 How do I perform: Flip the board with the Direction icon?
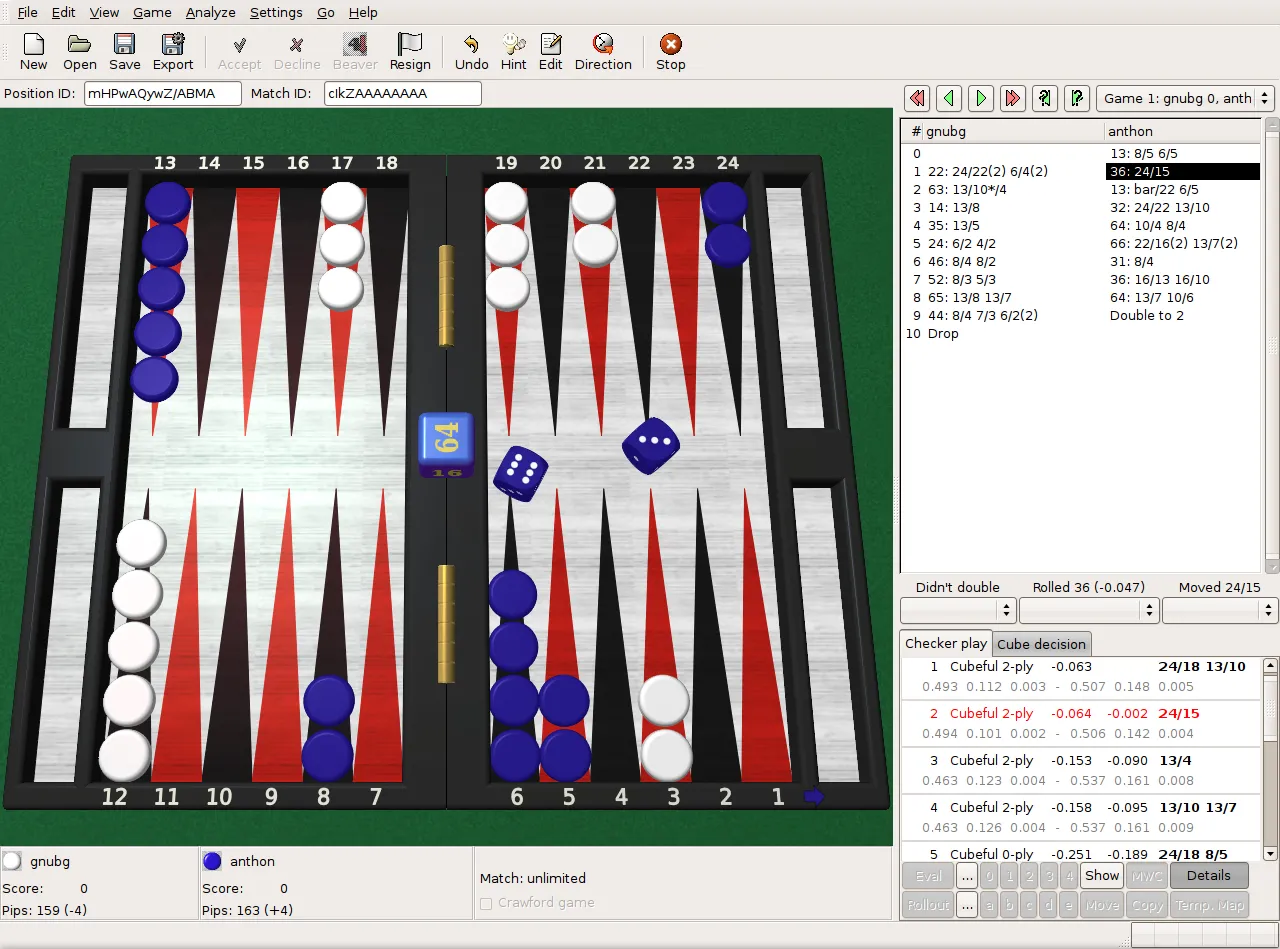coord(602,51)
